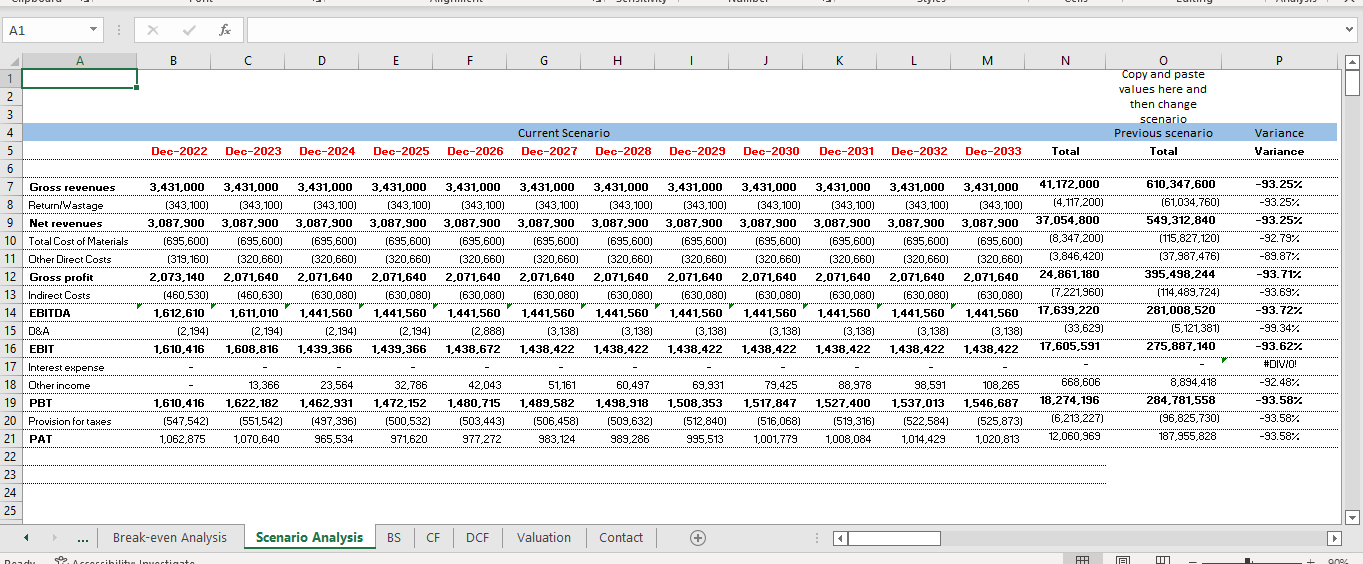Image resolution: width=1363 pixels, height=564 pixels.
Task: Click the Dec-2022 column label
Action: point(179,151)
